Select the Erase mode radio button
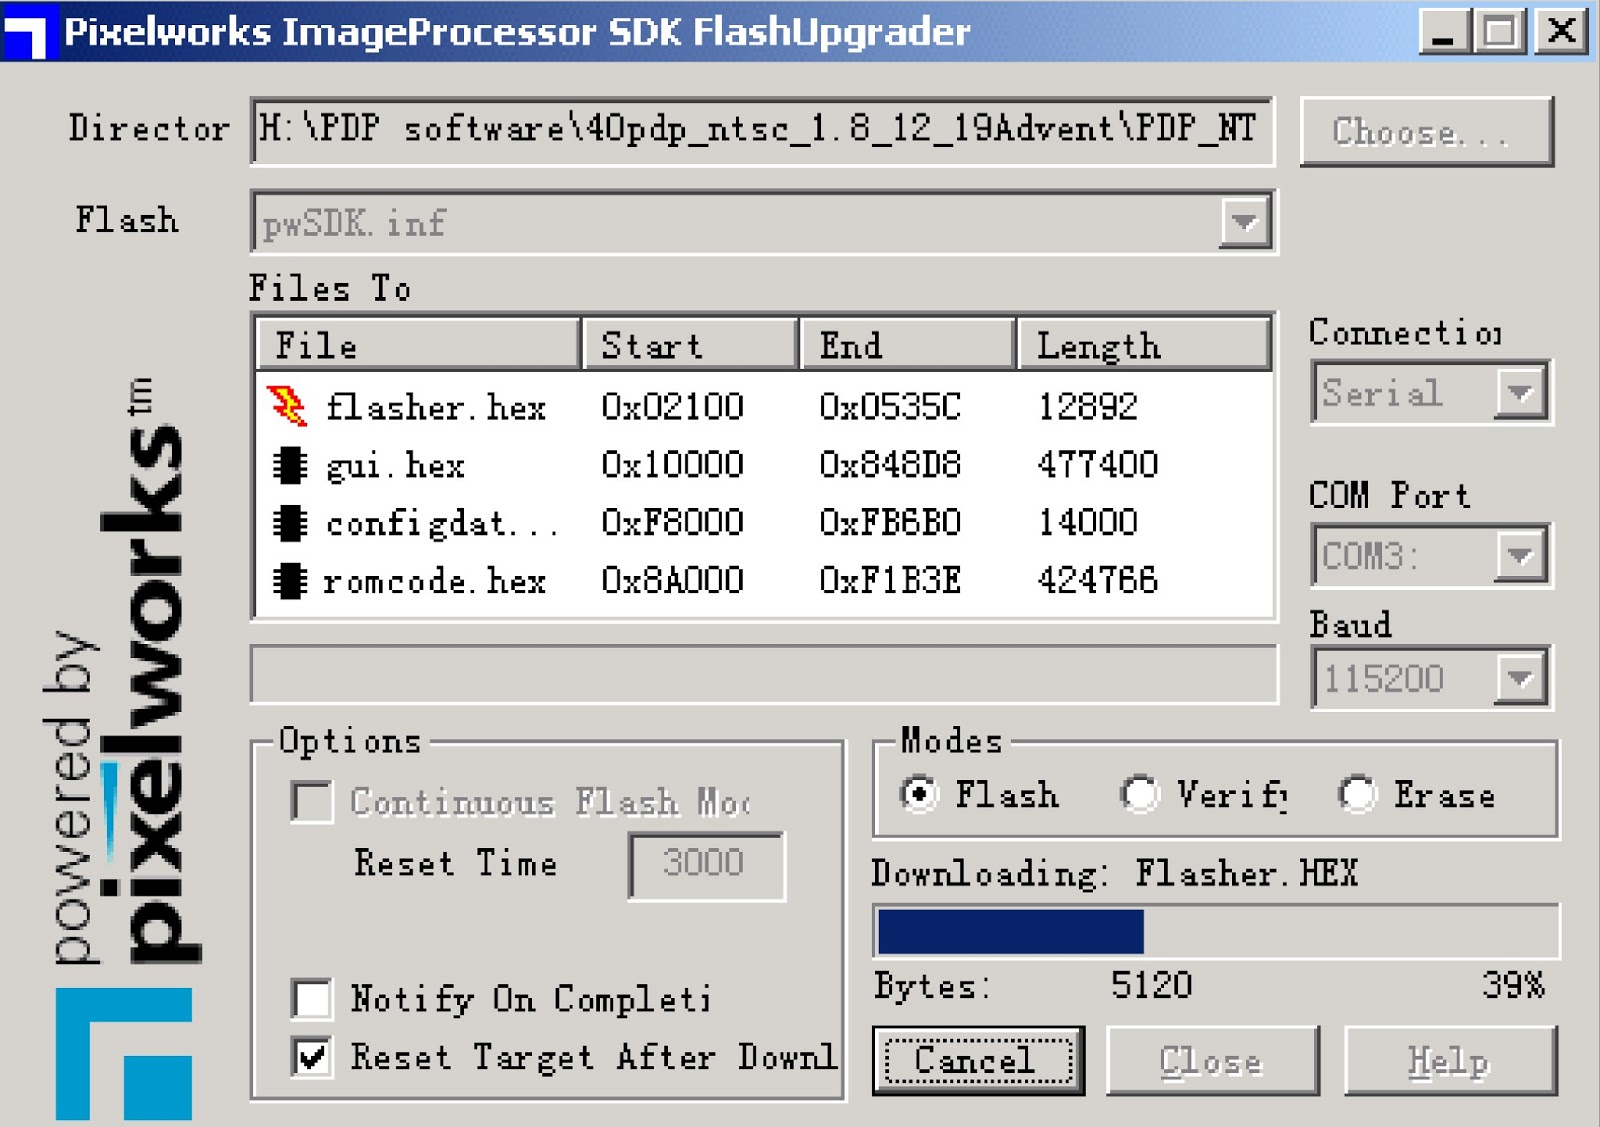The width and height of the screenshot is (1600, 1127). coord(1357,795)
